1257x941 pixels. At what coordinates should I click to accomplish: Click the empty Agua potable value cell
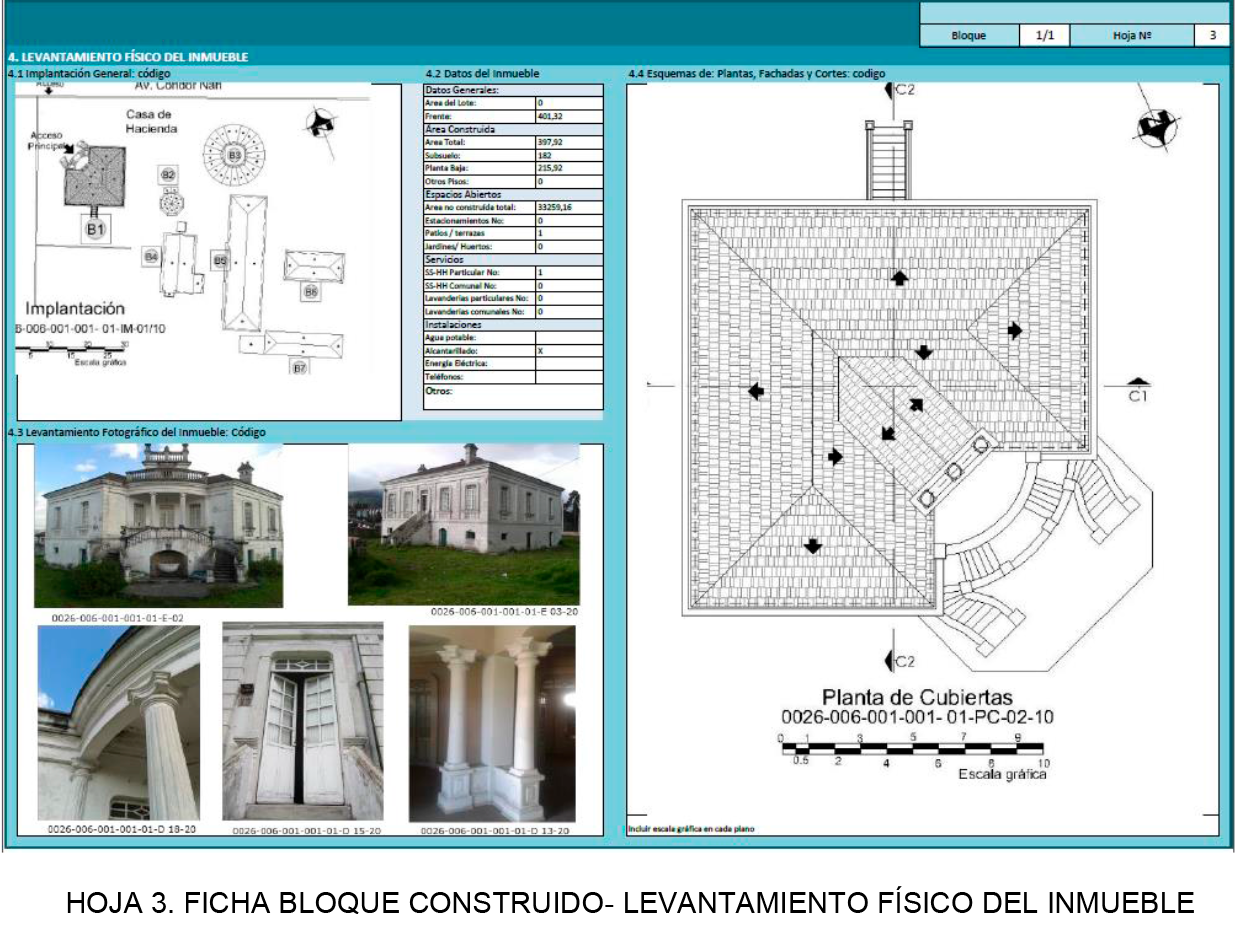point(569,338)
